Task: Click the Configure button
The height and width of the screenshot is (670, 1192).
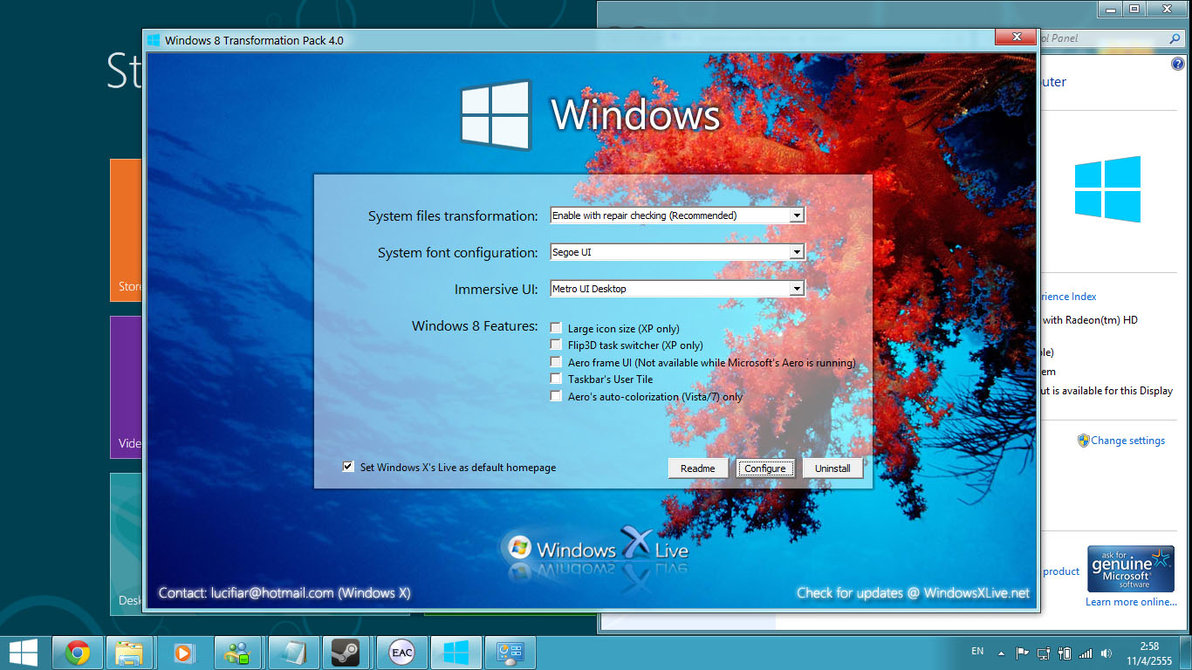Action: 765,468
